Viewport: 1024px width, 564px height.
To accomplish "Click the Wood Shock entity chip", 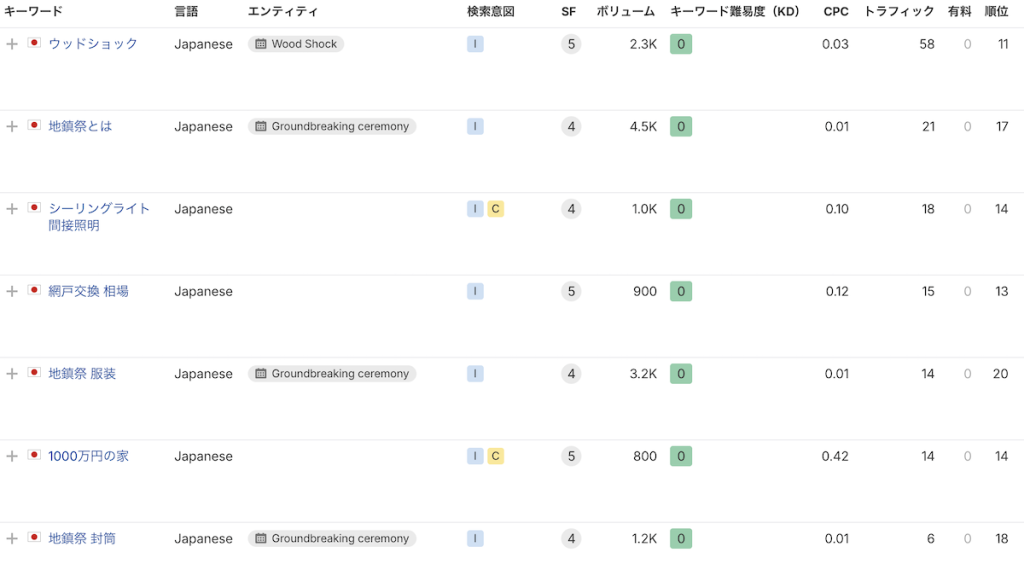I will pos(296,44).
